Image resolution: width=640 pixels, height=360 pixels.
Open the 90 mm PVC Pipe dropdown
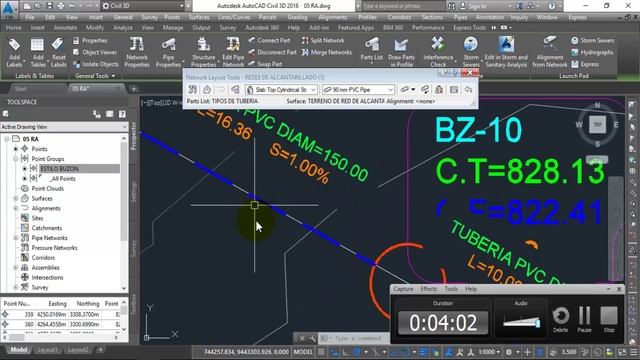pos(358,89)
